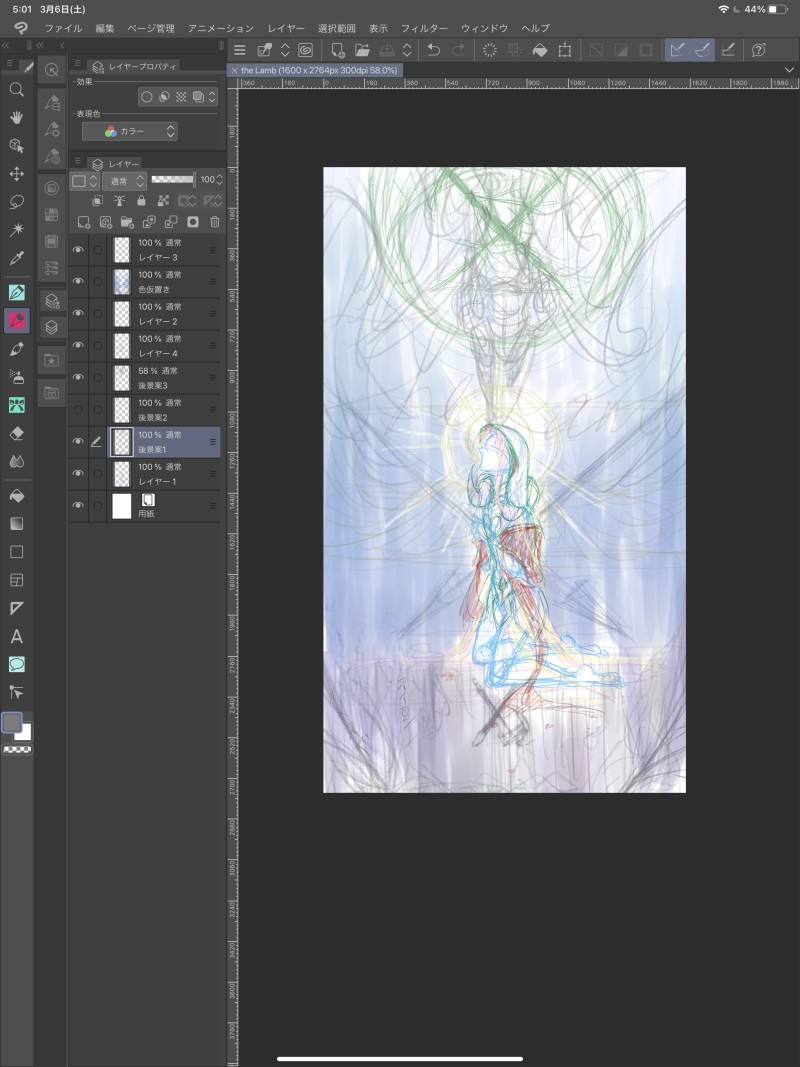The image size is (800, 1067).
Task: Select the Eyedropper tool
Action: [x=16, y=258]
